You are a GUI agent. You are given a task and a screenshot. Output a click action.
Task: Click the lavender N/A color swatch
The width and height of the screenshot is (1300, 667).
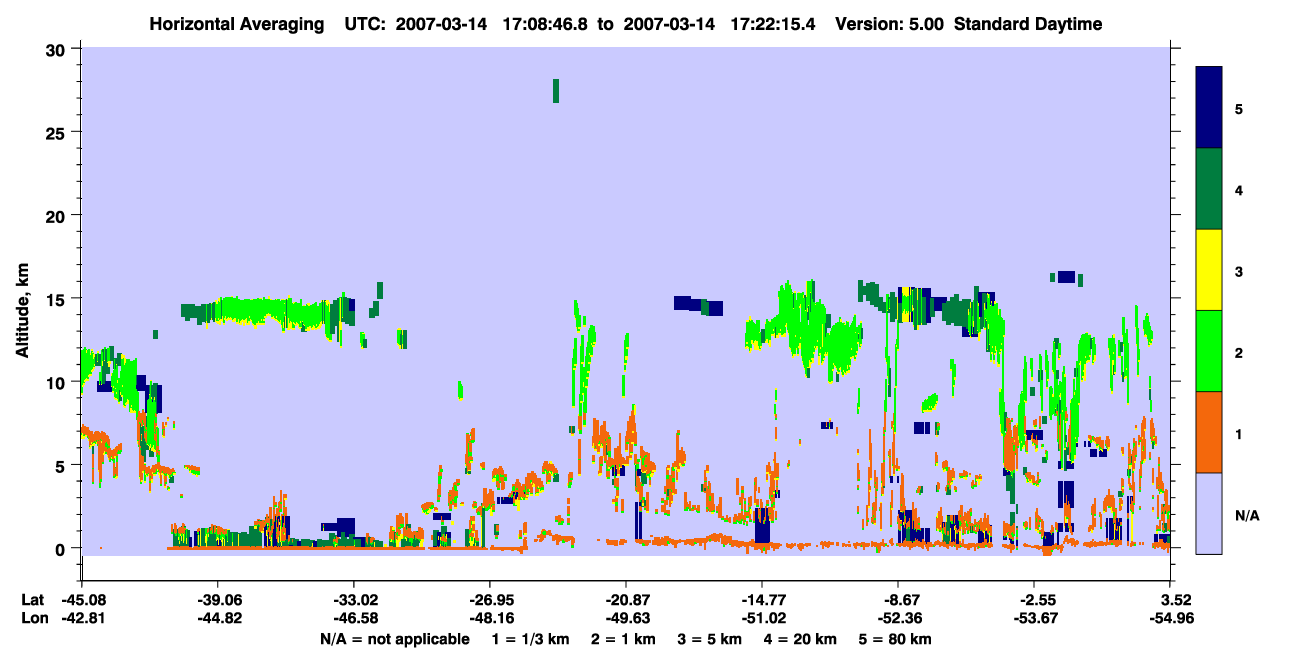point(1209,513)
